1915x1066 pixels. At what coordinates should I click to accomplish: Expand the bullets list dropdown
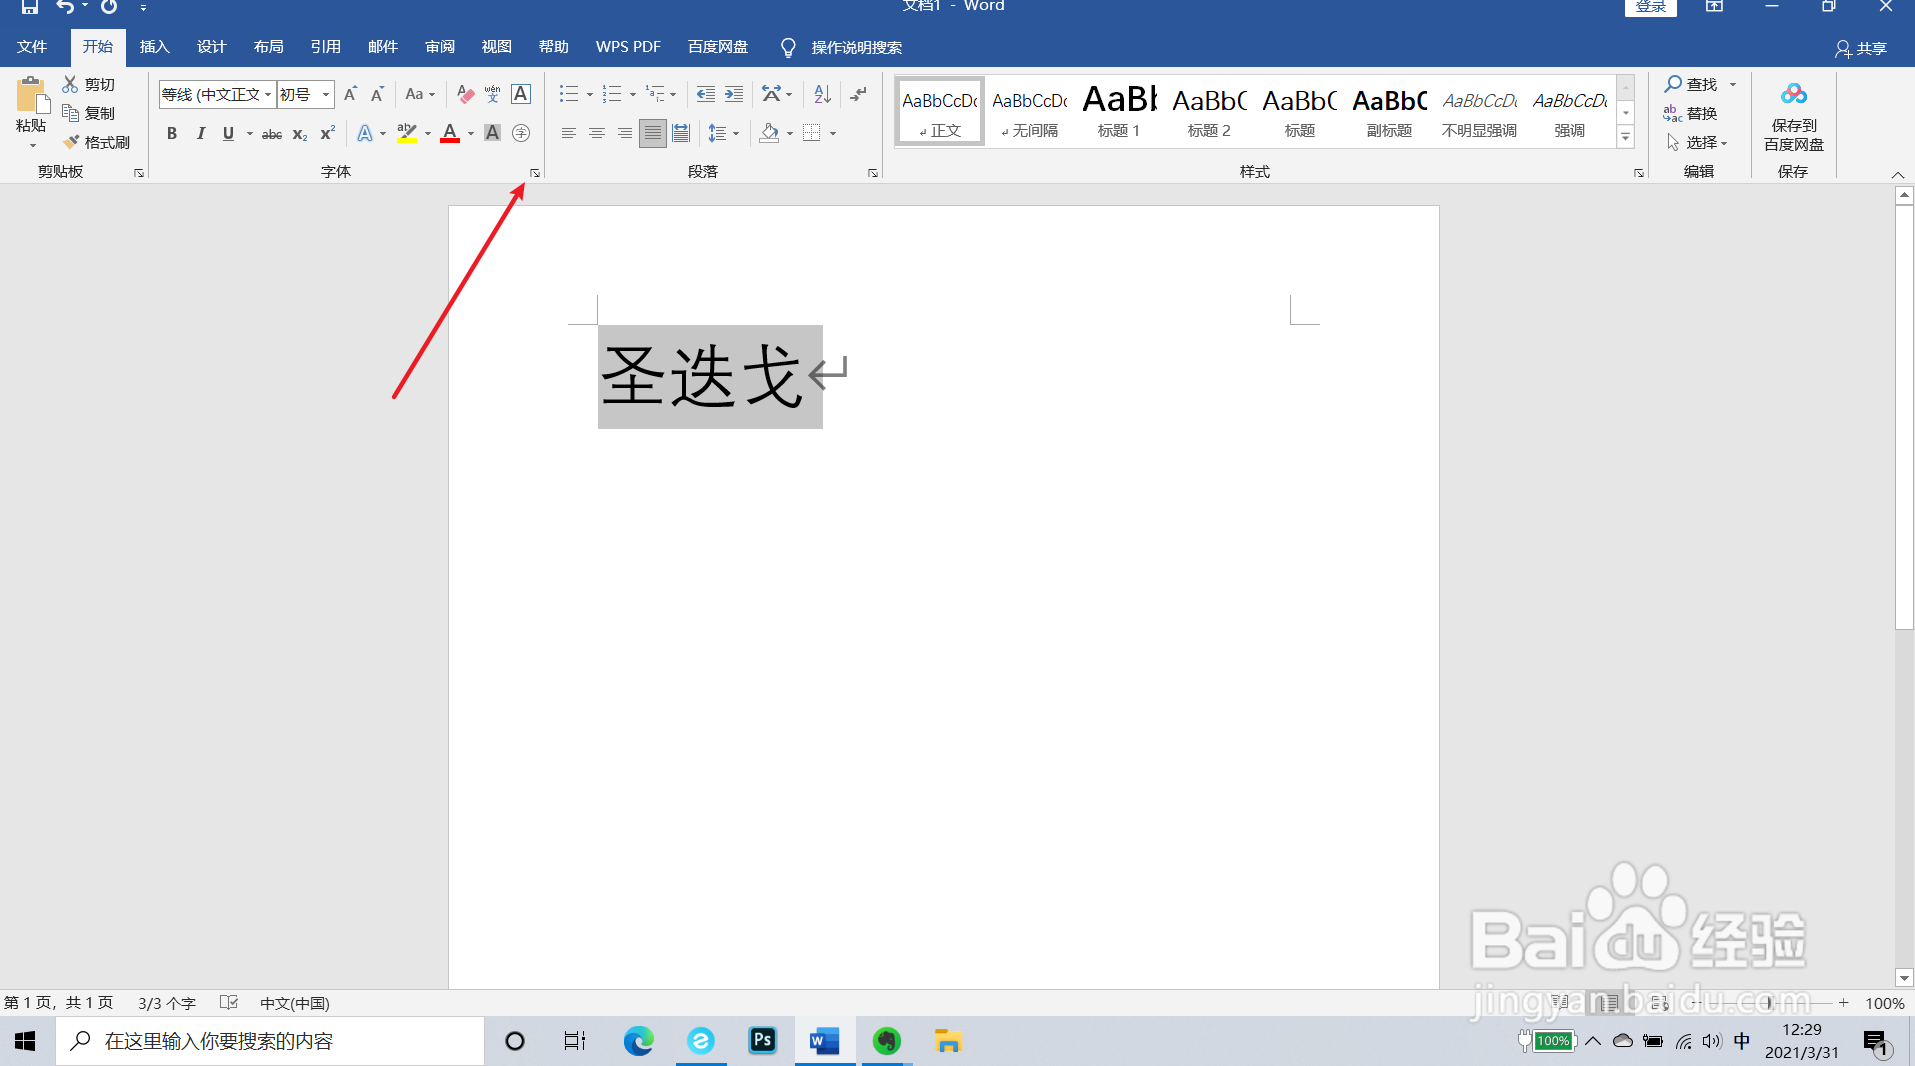[x=590, y=95]
